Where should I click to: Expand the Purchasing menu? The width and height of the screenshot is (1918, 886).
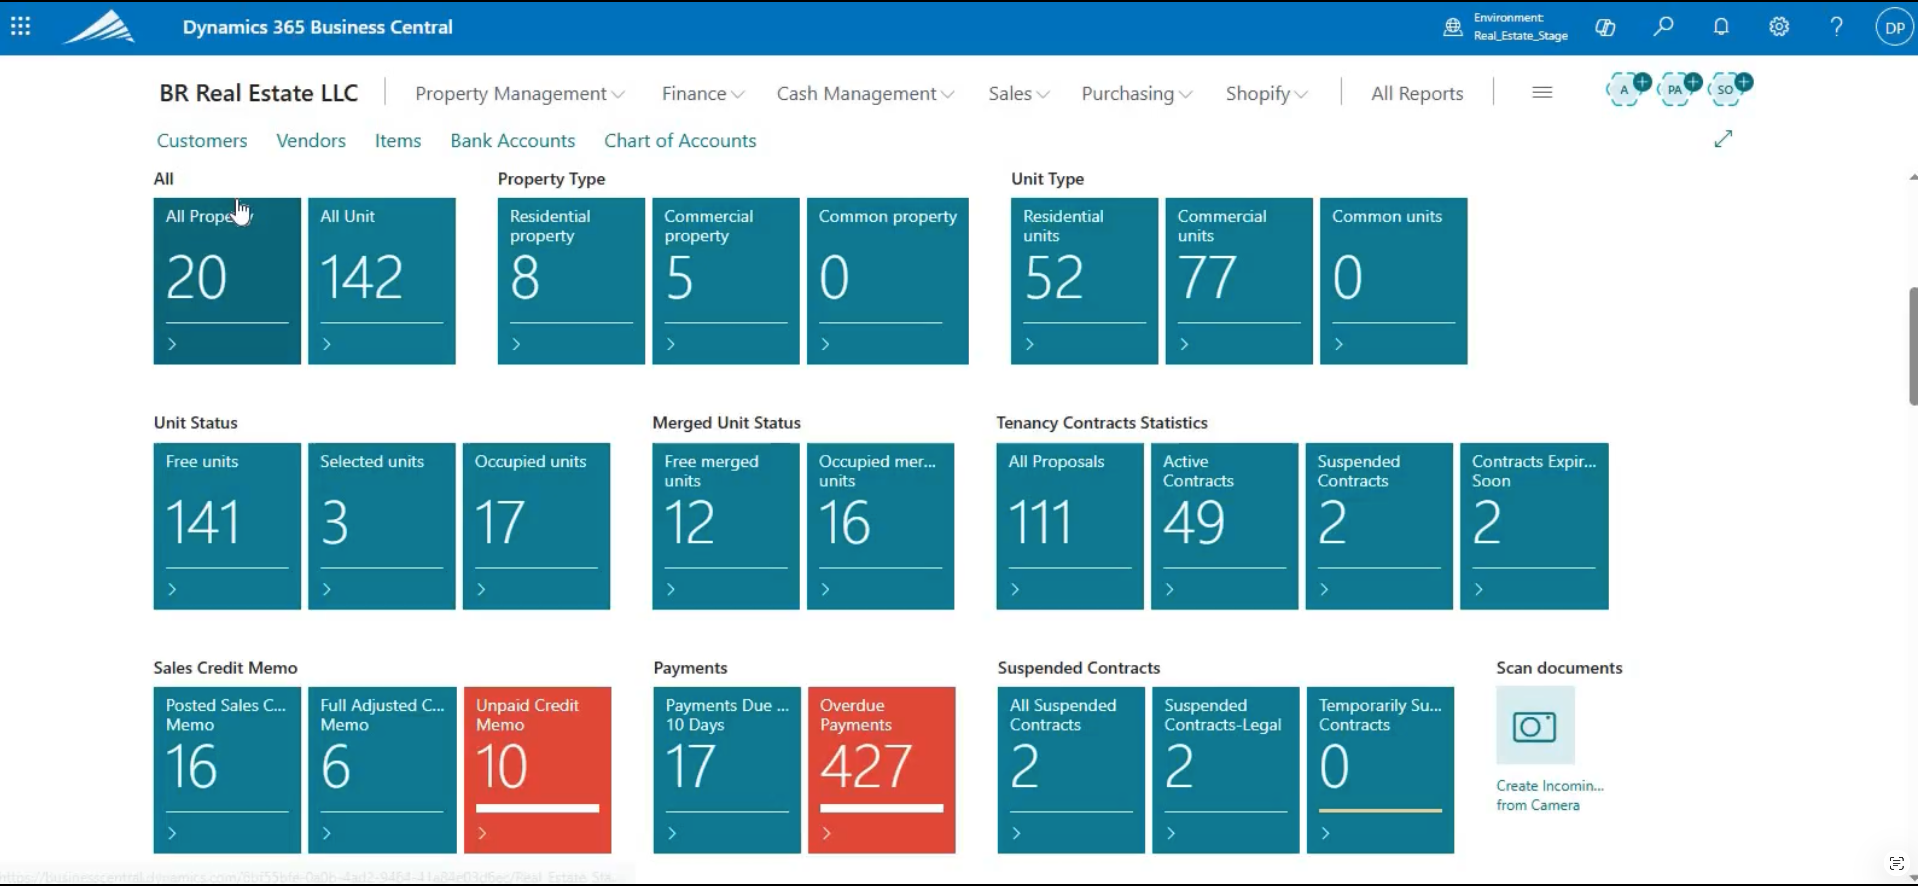pos(1137,93)
